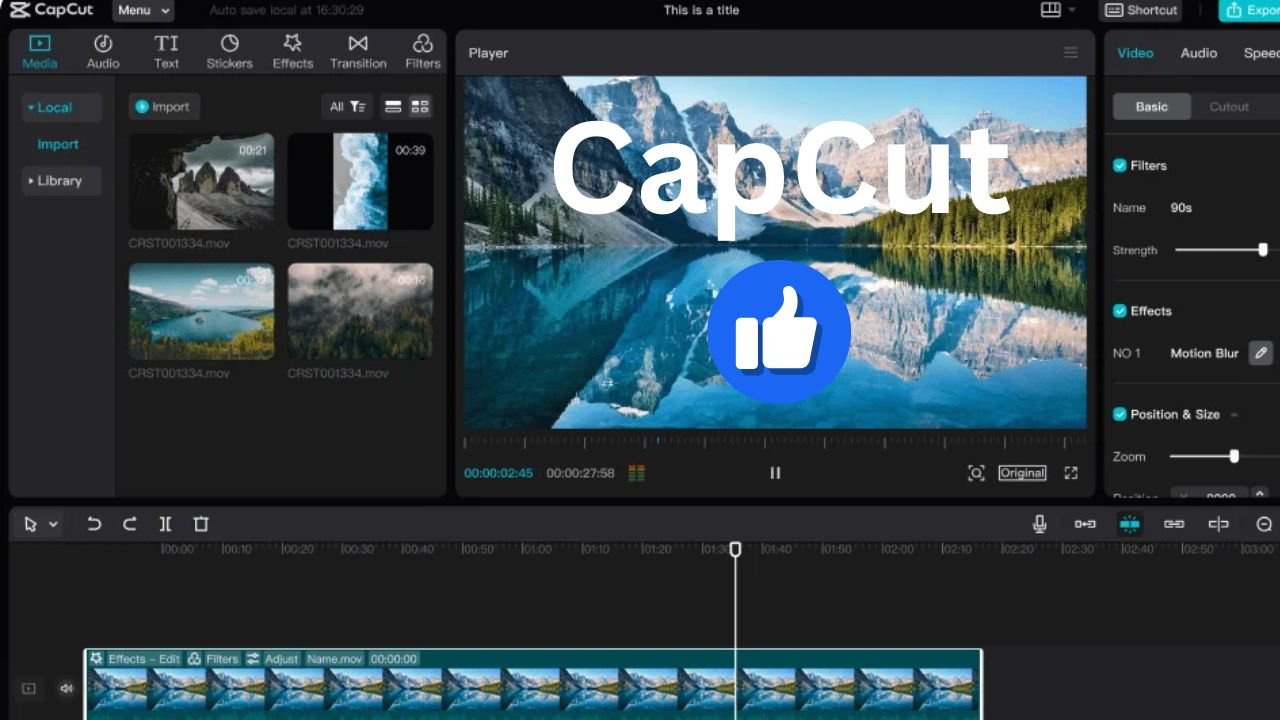Click the Import link under Local
This screenshot has height=720, width=1280.
click(x=58, y=144)
